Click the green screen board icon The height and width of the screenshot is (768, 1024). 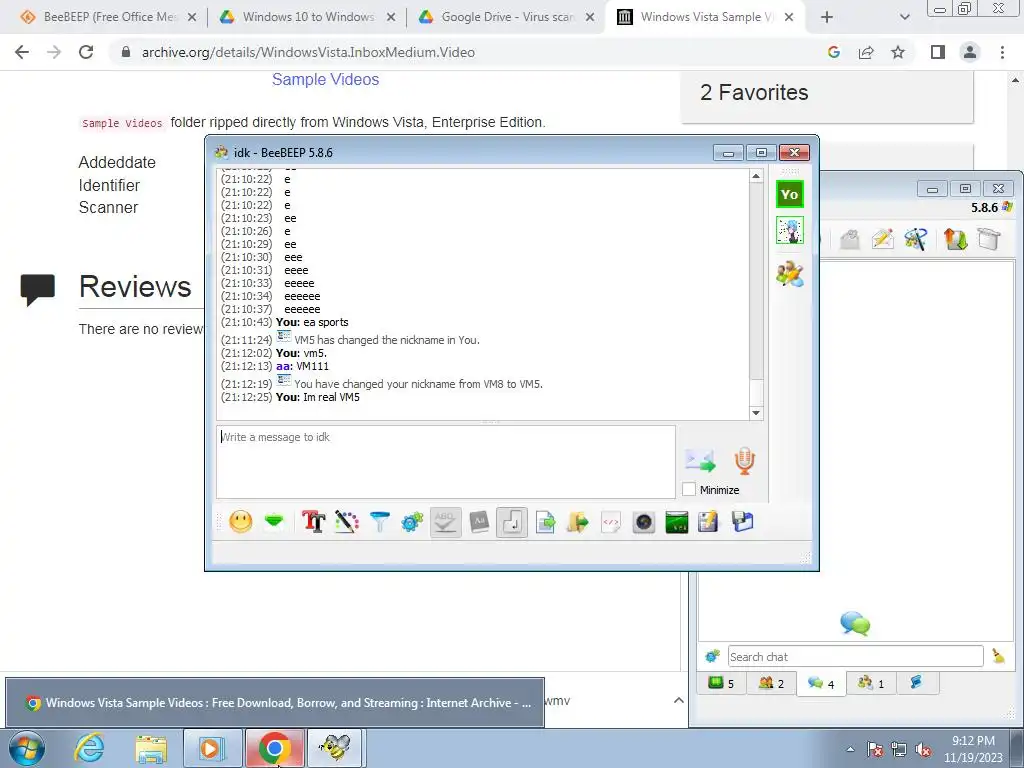(677, 522)
